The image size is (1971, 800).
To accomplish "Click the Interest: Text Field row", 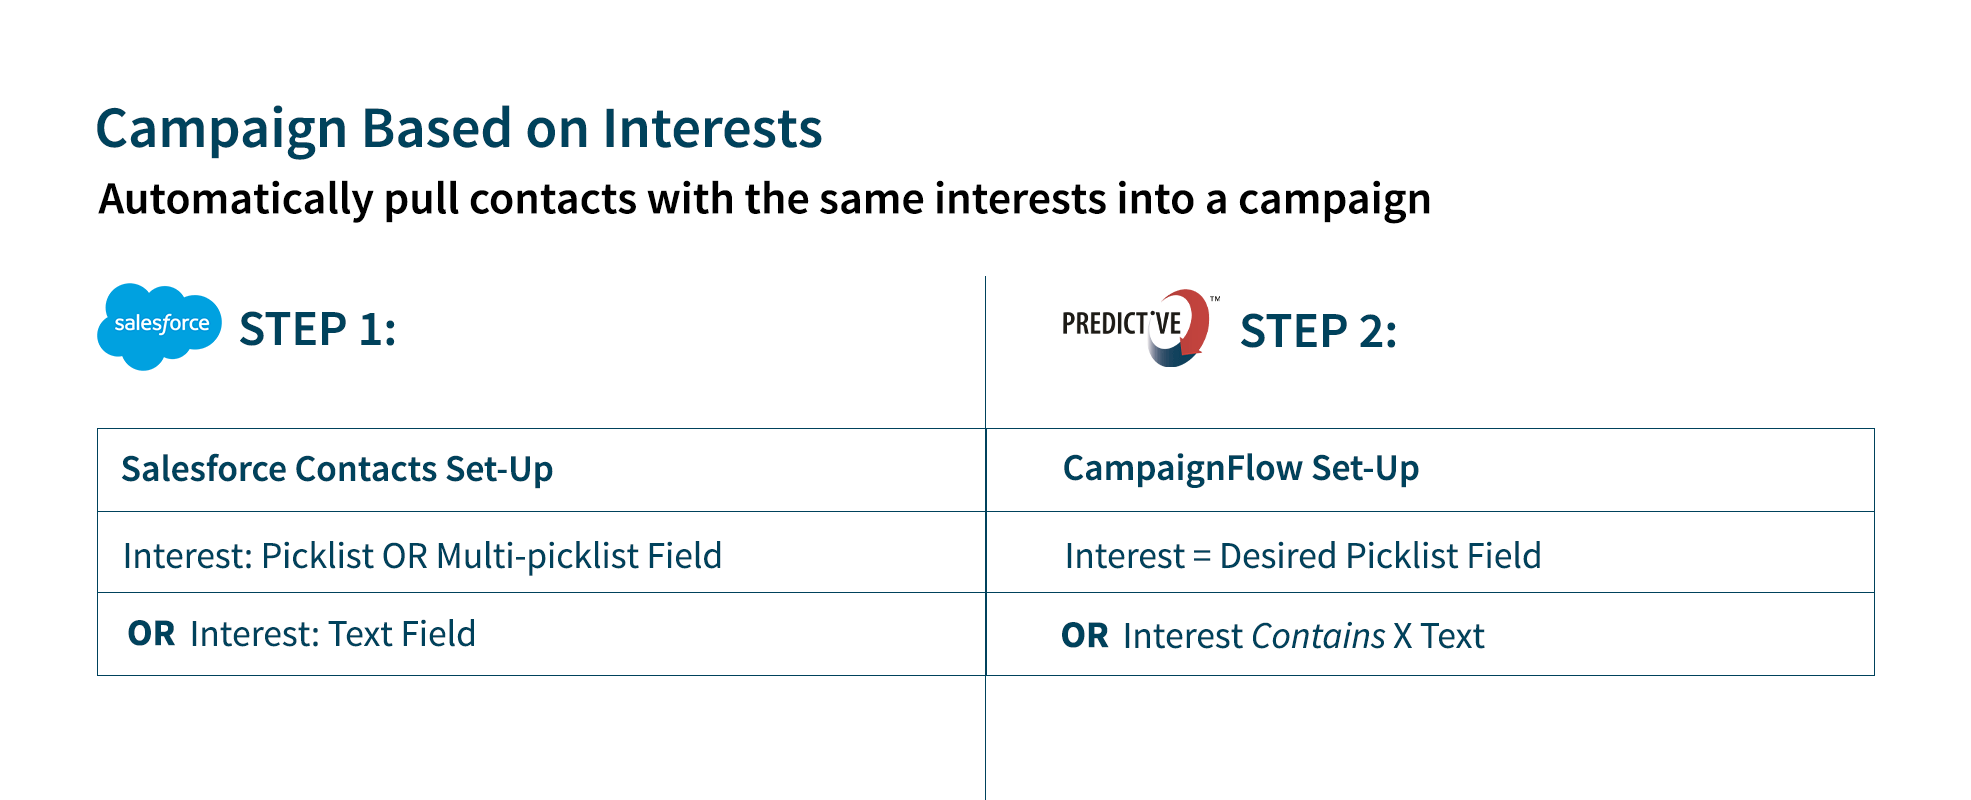I will pyautogui.click(x=541, y=634).
